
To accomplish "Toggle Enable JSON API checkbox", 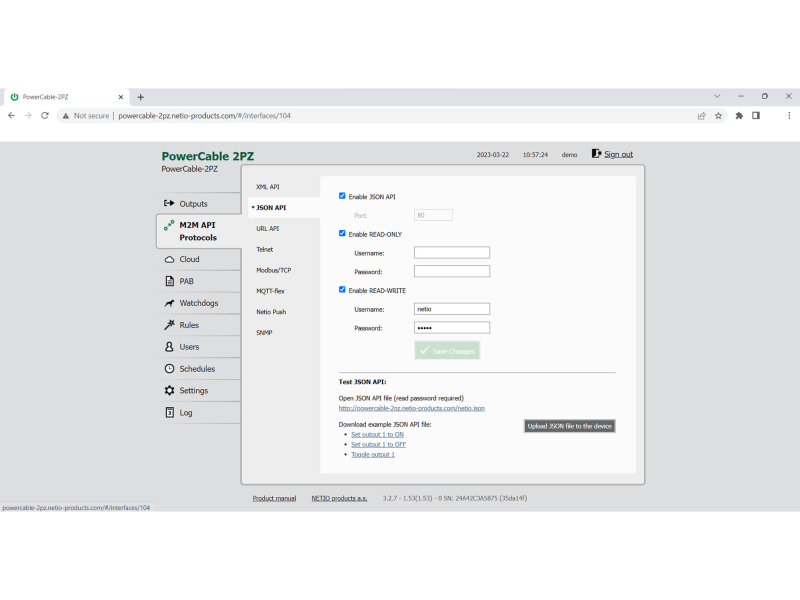I will (342, 196).
